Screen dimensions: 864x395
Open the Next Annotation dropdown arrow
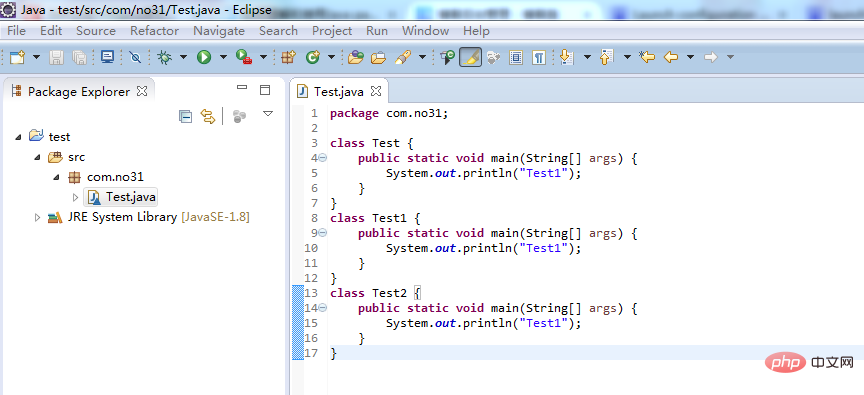point(587,57)
